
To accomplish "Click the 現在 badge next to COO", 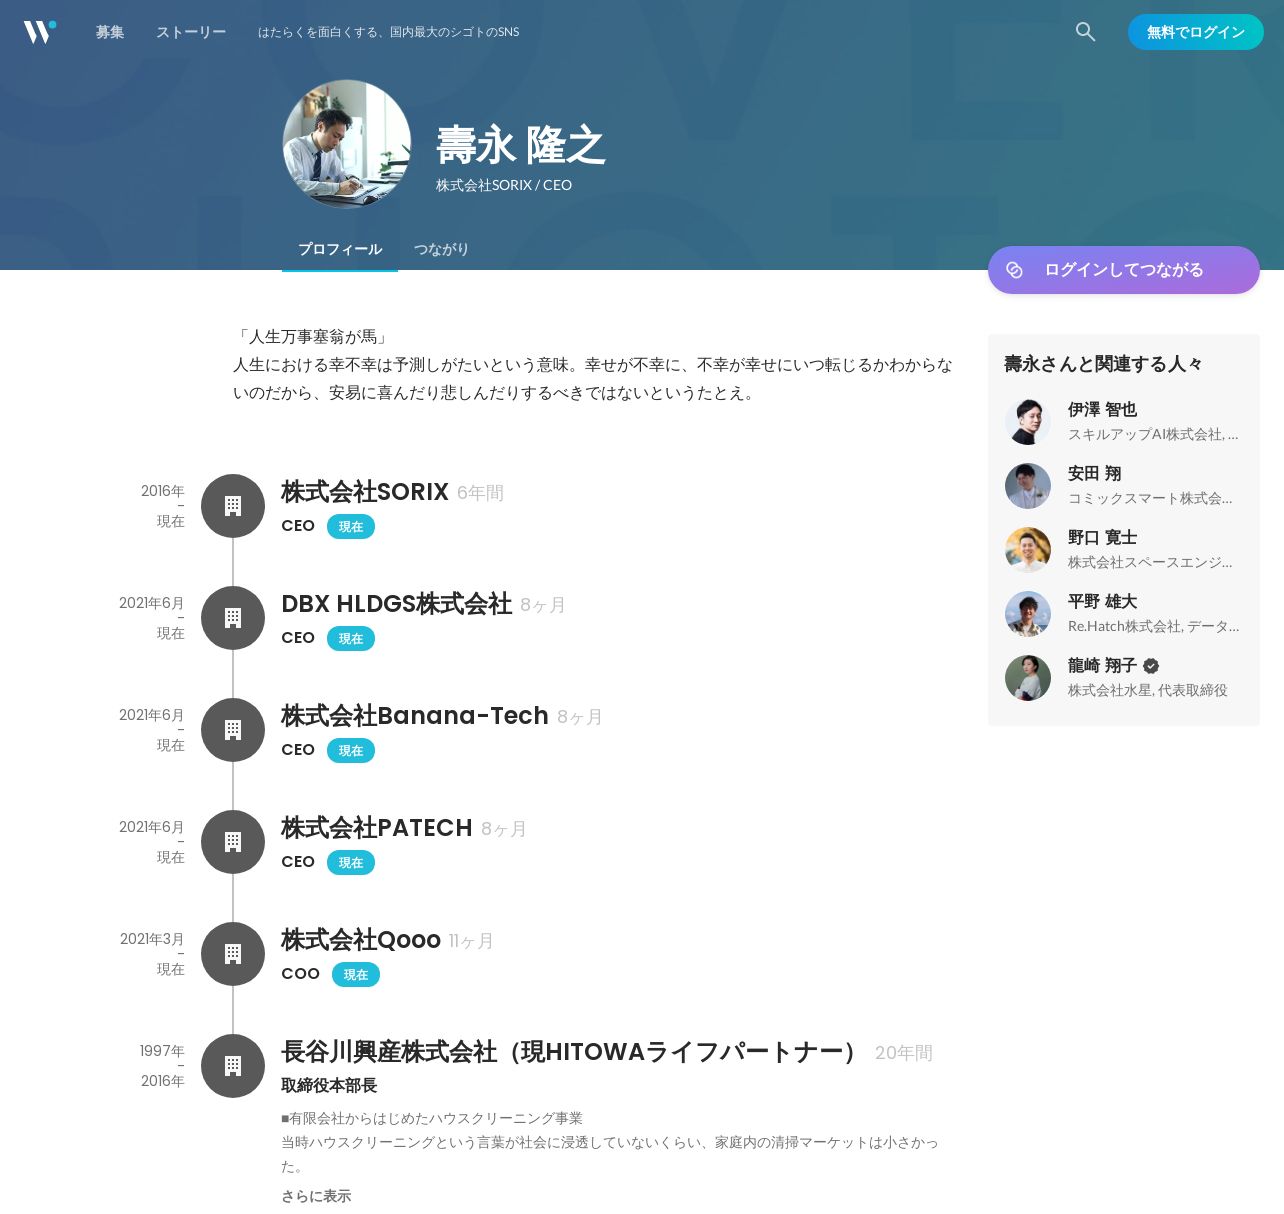I will tap(356, 975).
